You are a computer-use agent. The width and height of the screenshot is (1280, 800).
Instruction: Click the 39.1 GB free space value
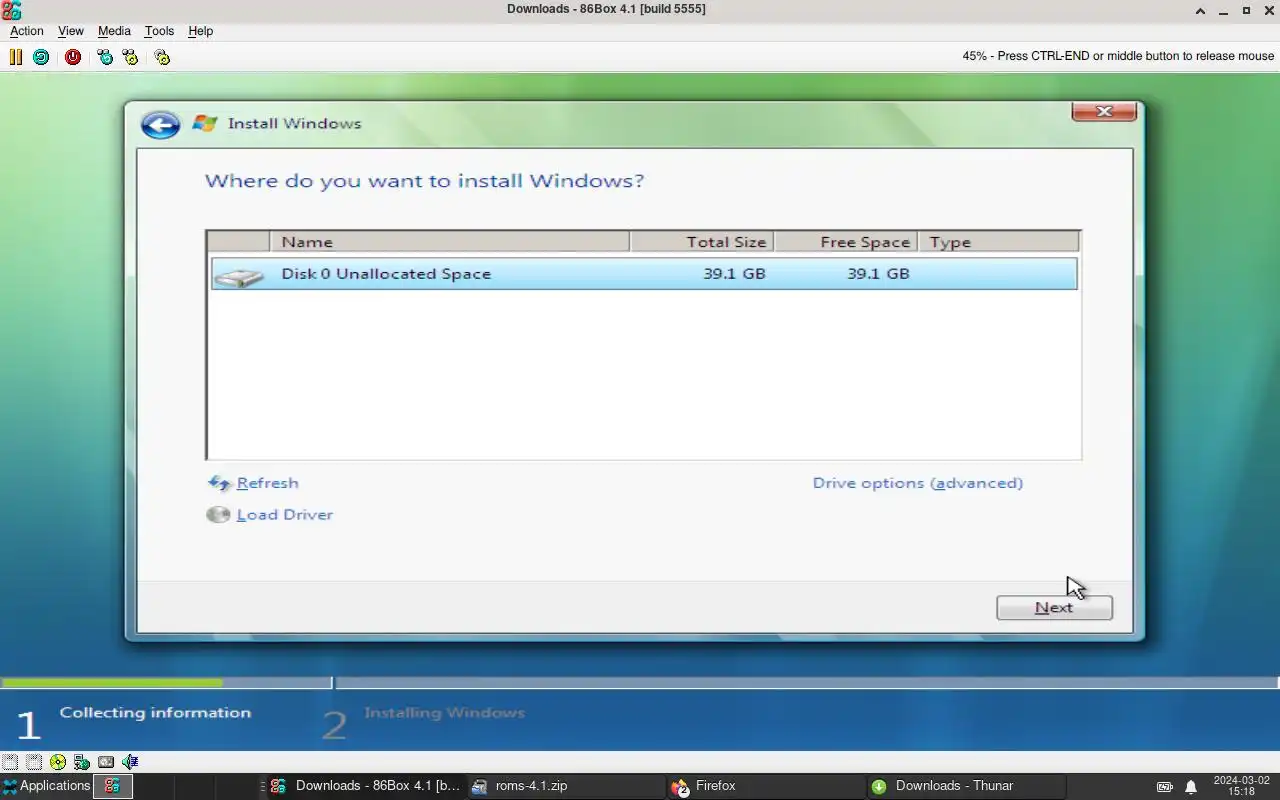pyautogui.click(x=878, y=274)
